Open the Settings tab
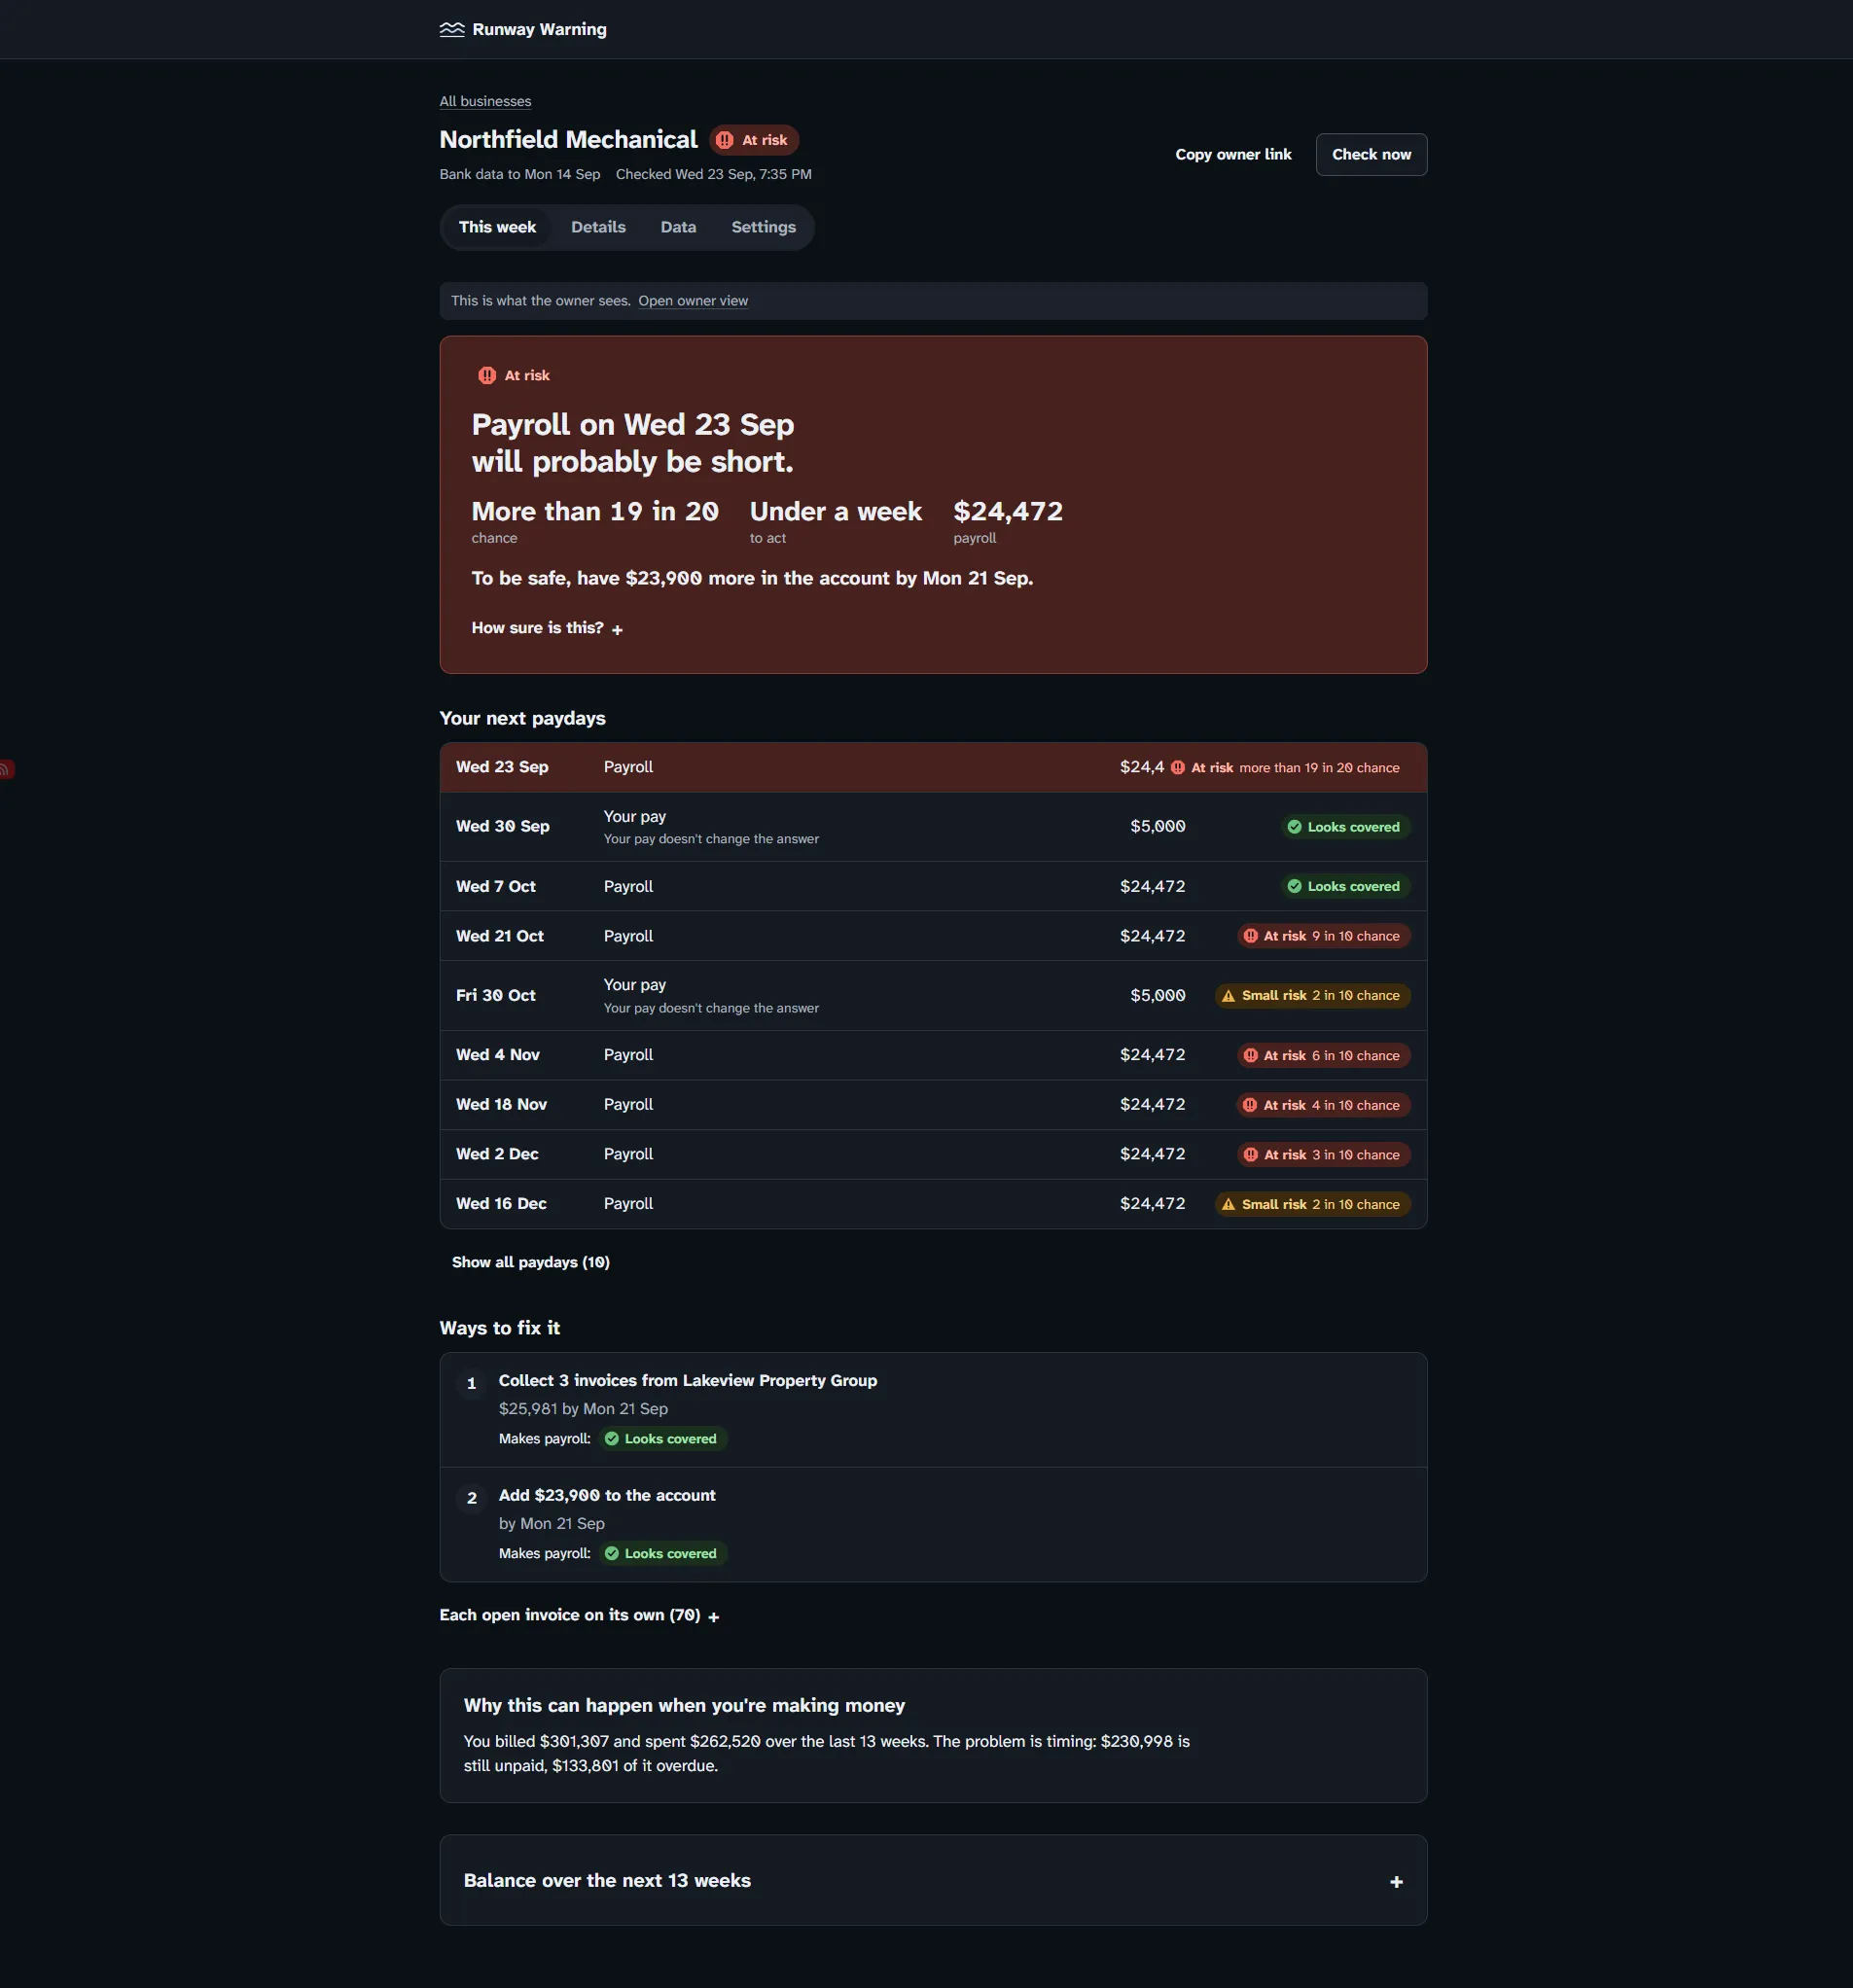1853x1988 pixels. (x=763, y=227)
